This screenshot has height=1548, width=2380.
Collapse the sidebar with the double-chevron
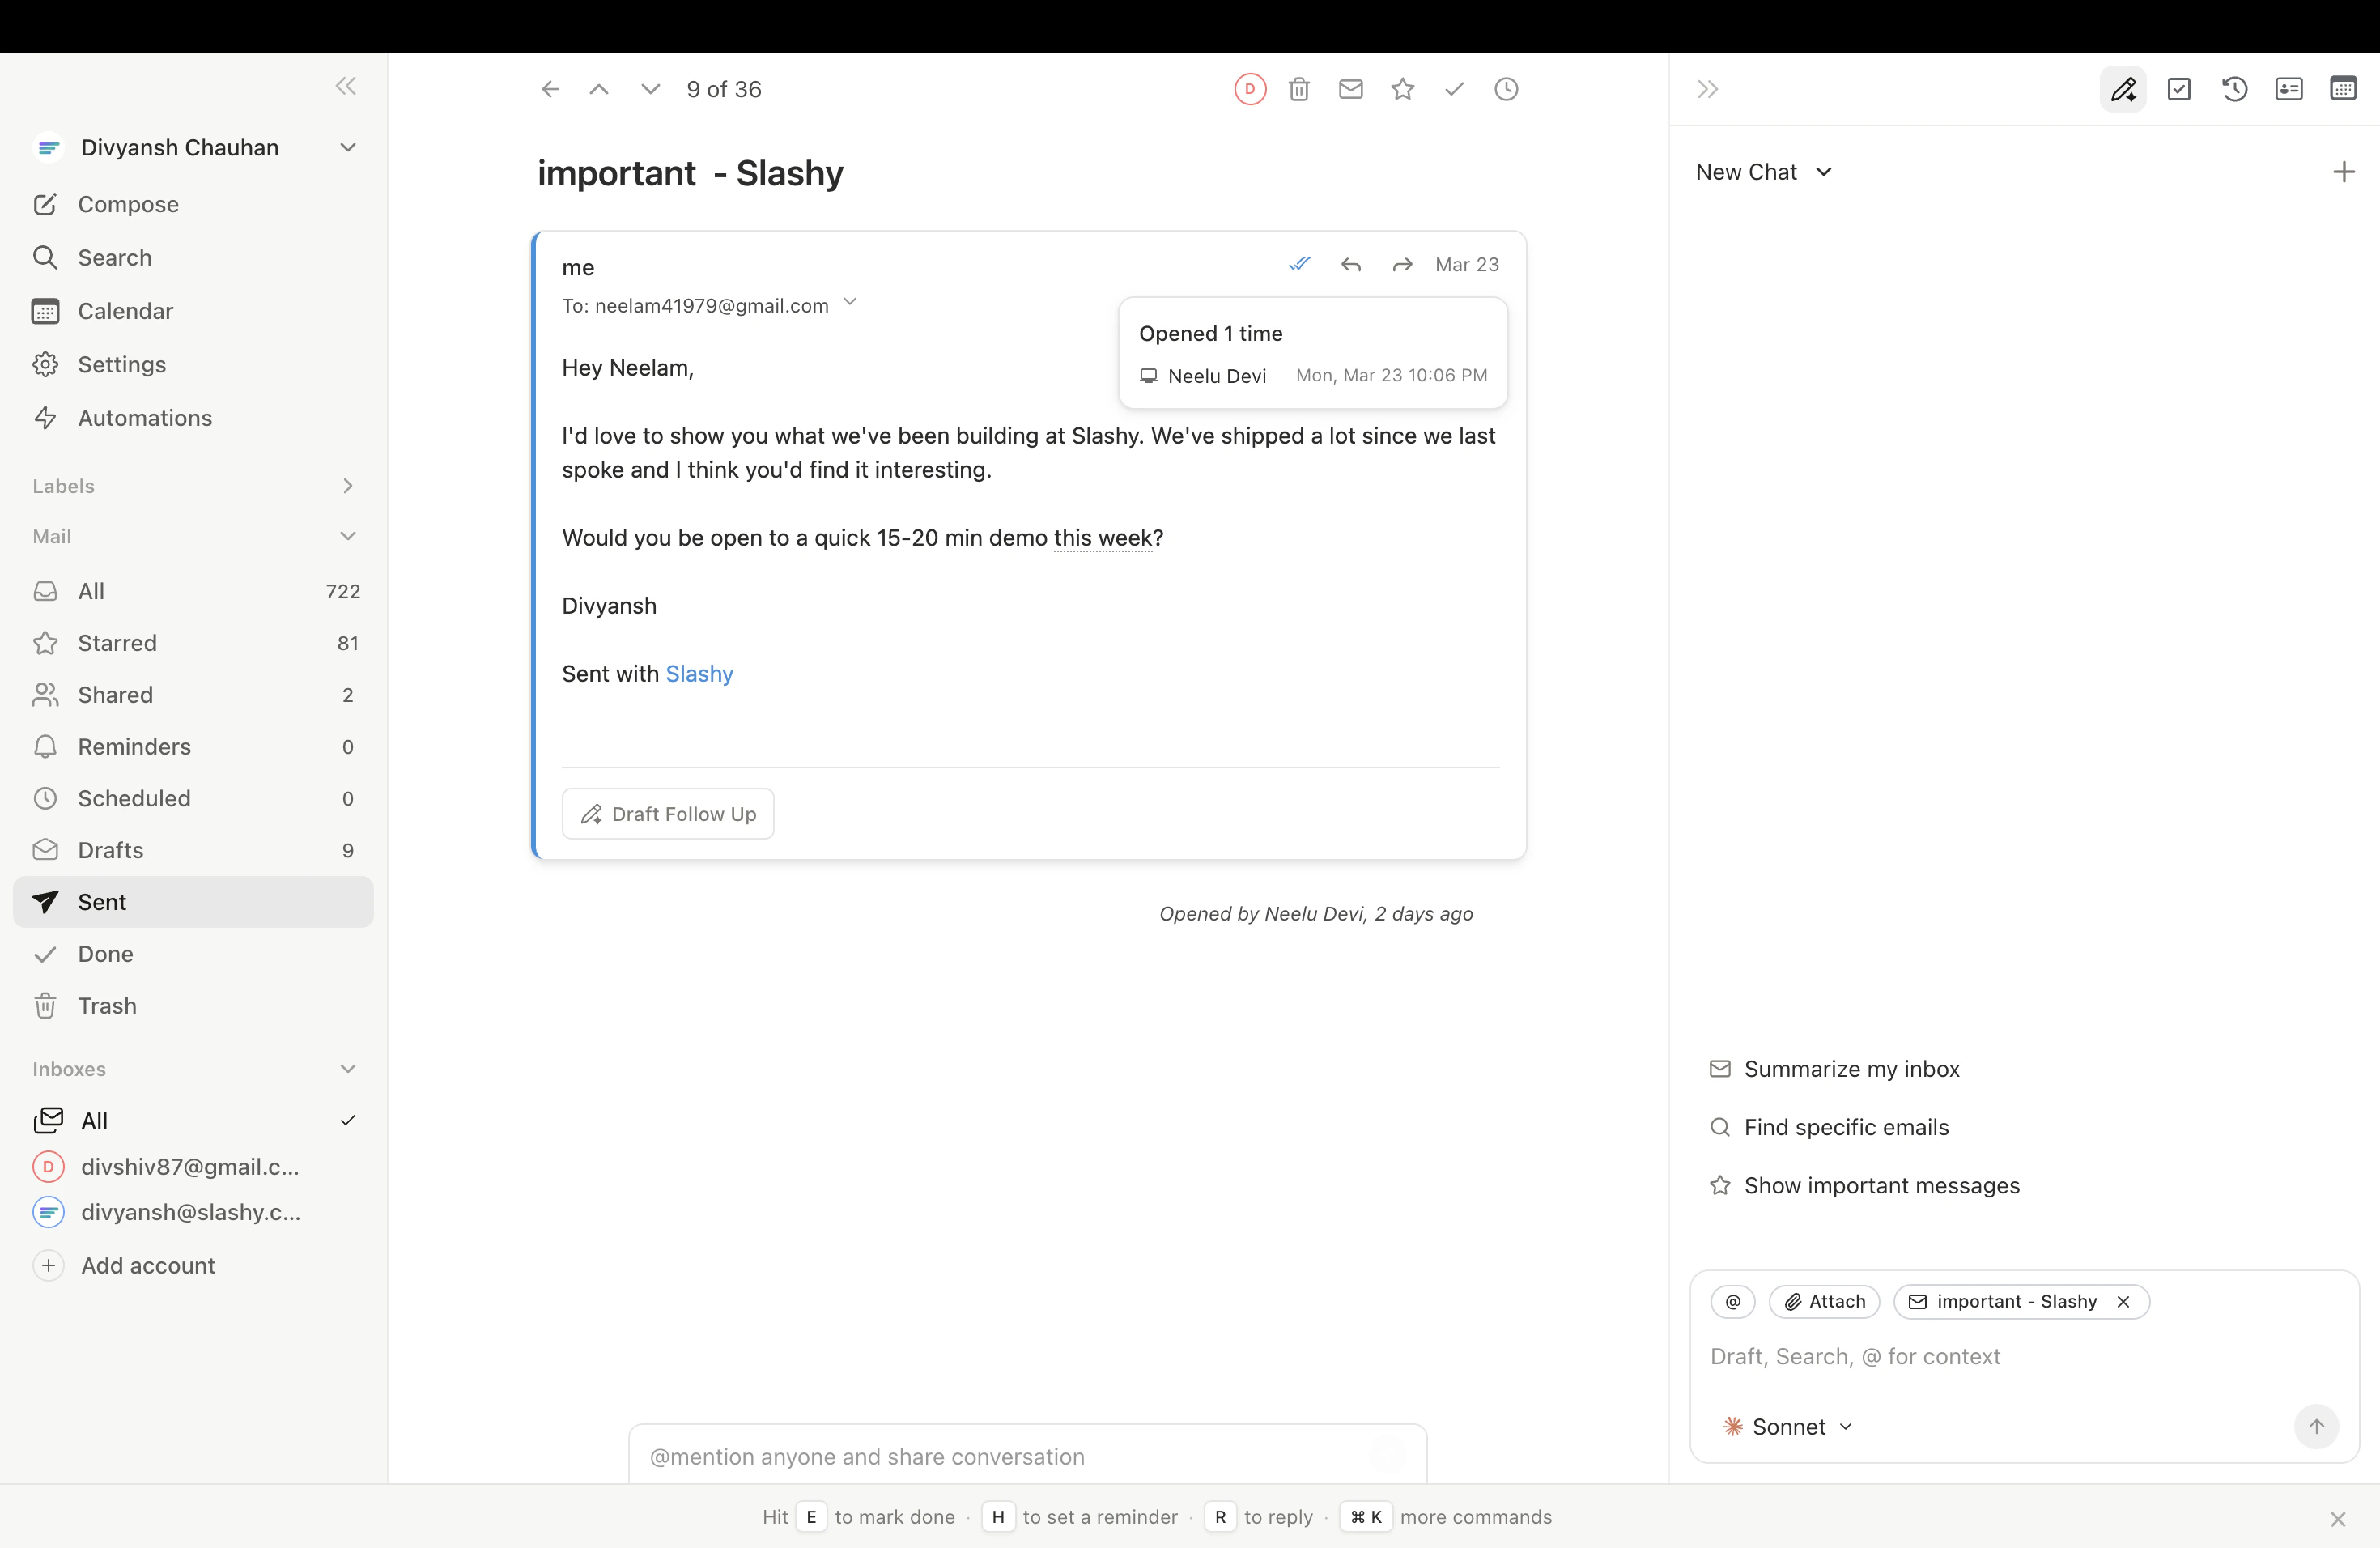(x=344, y=86)
